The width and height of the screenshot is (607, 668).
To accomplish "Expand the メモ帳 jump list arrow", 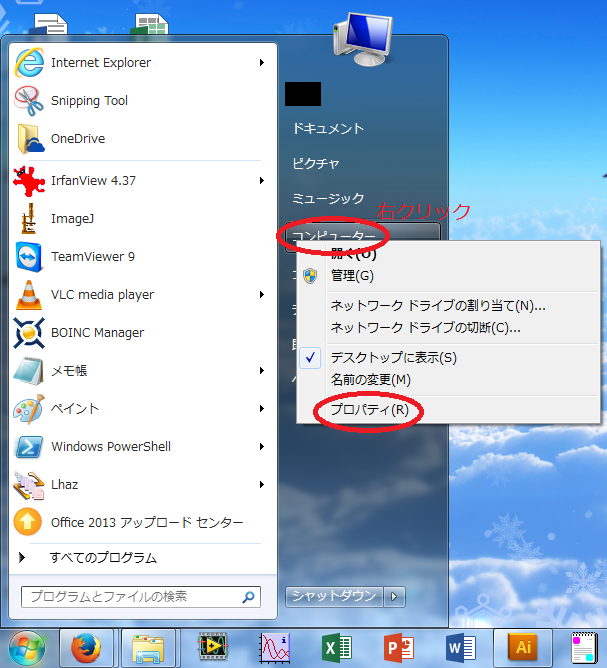I will (x=262, y=371).
